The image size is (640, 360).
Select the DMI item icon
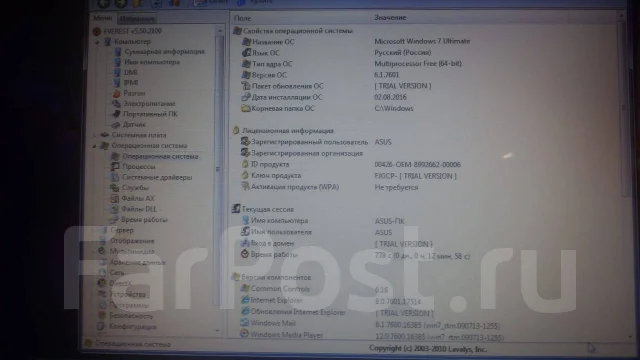click(x=117, y=72)
